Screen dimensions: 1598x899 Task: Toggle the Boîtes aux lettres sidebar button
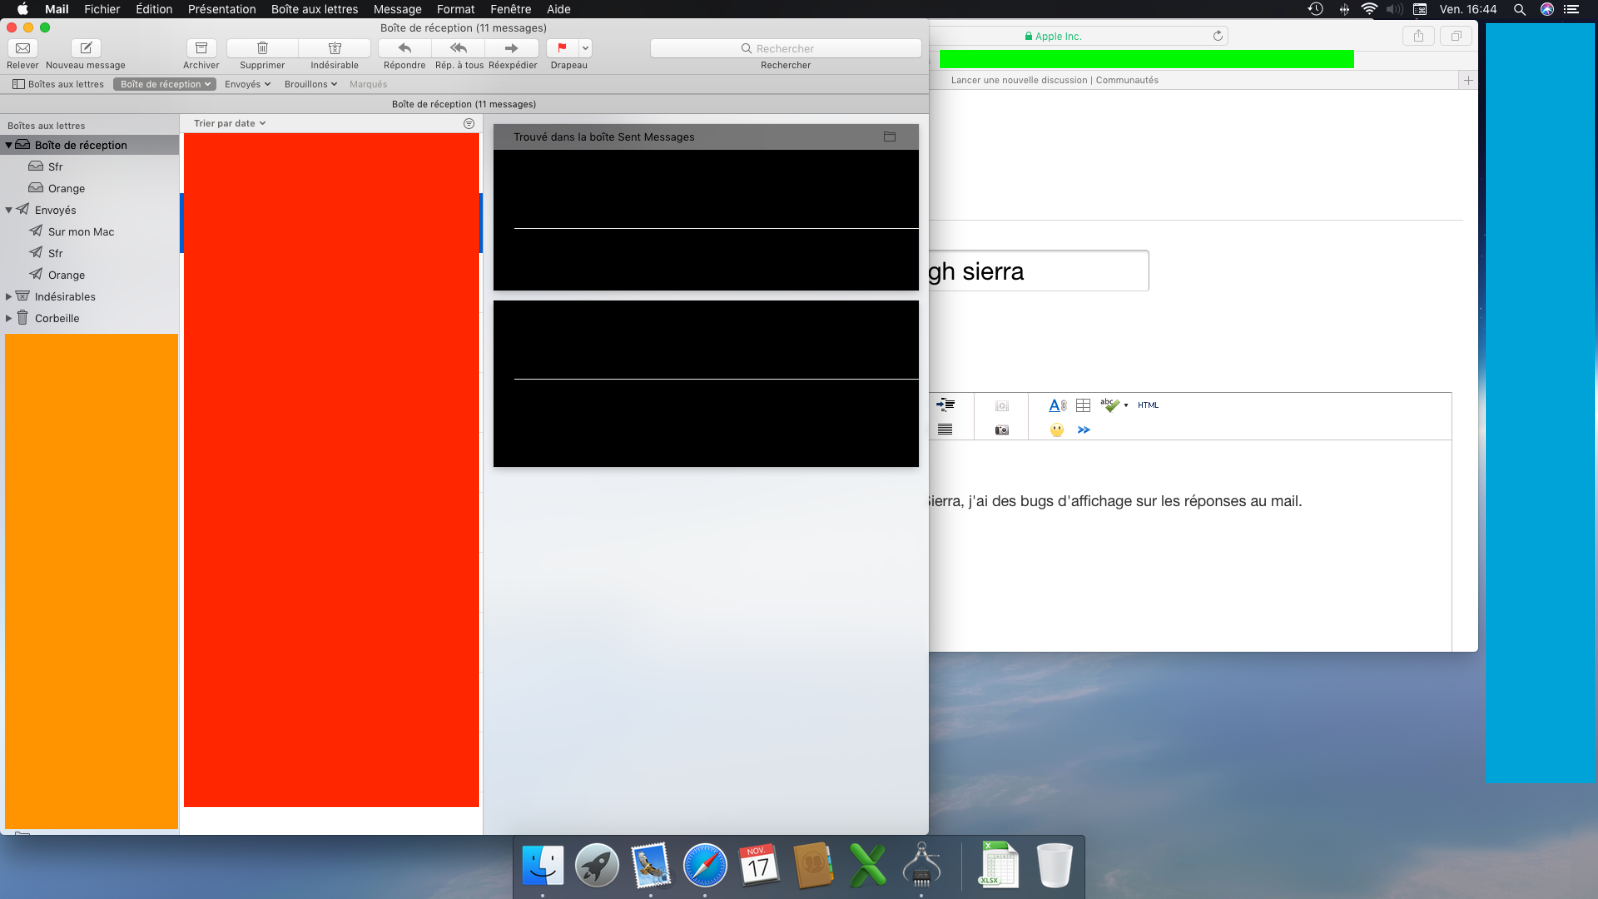[58, 84]
